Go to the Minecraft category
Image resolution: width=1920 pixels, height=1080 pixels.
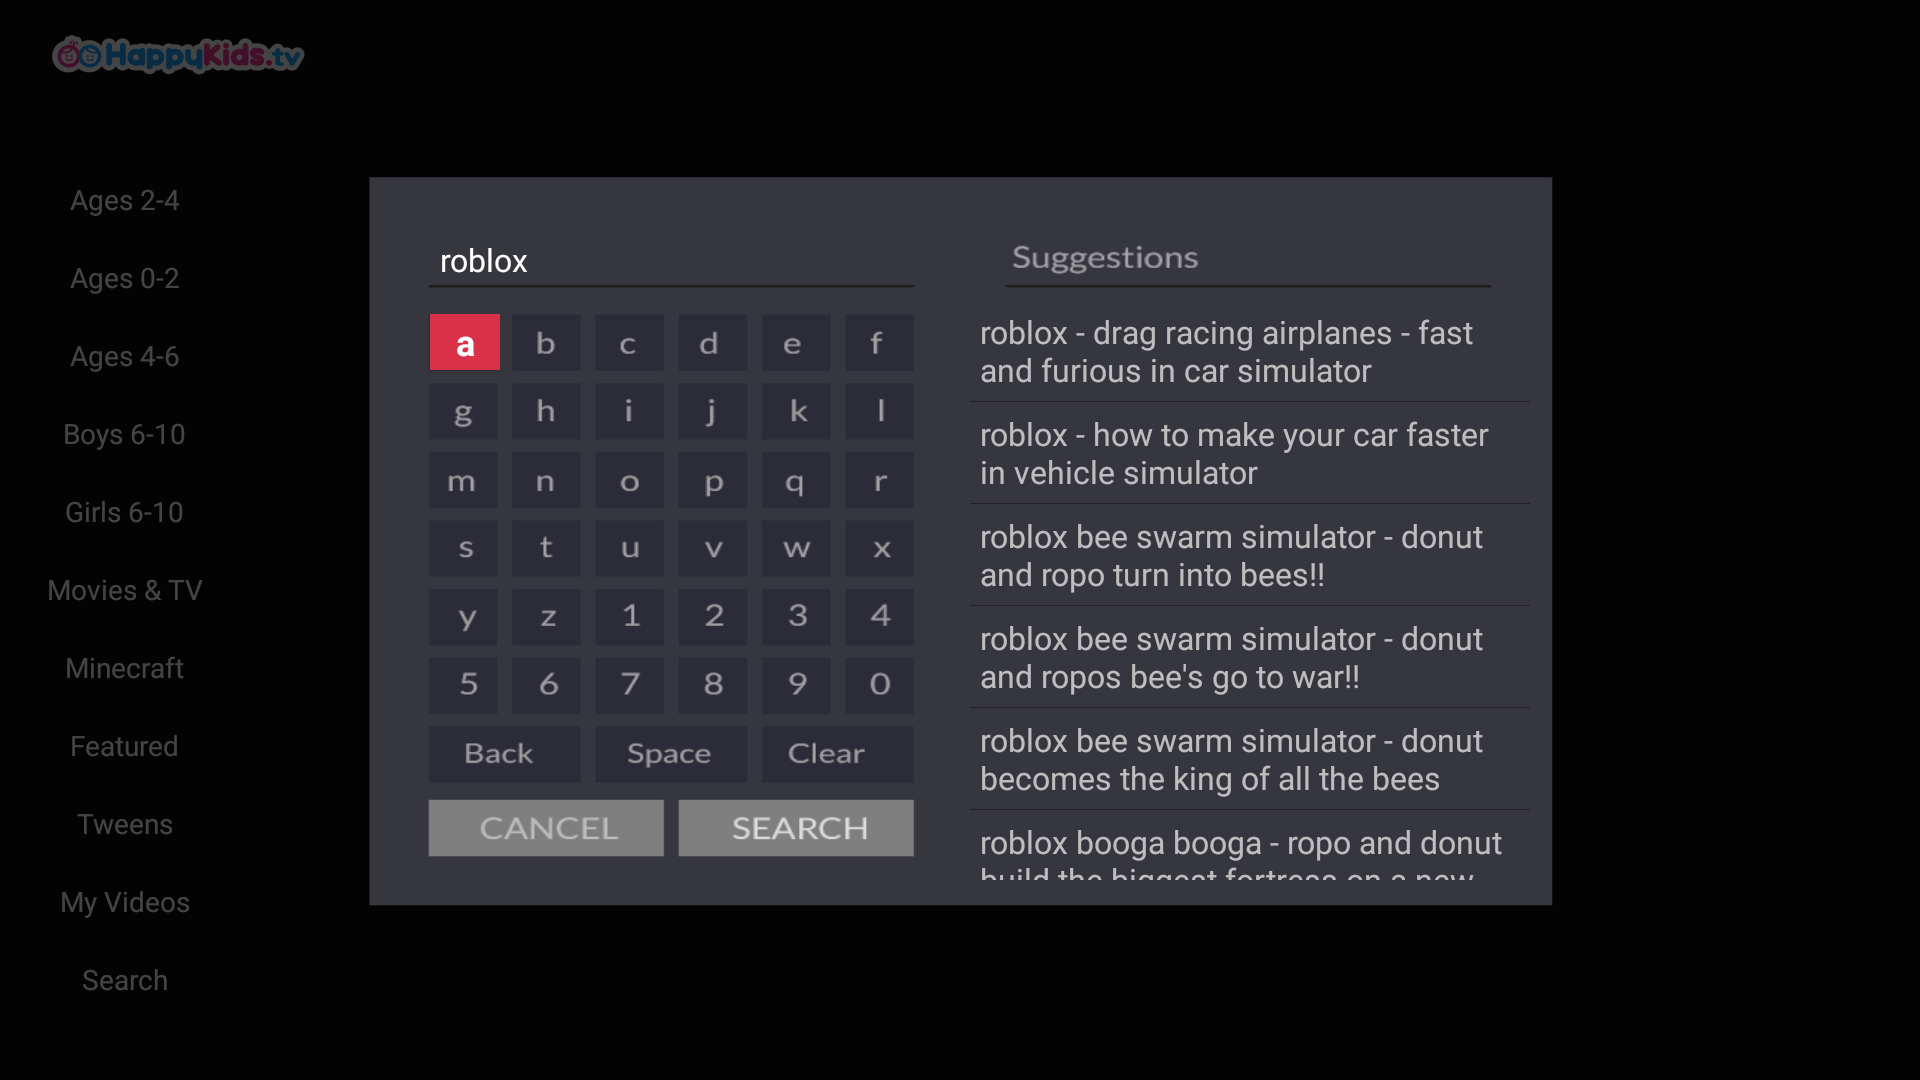[125, 669]
